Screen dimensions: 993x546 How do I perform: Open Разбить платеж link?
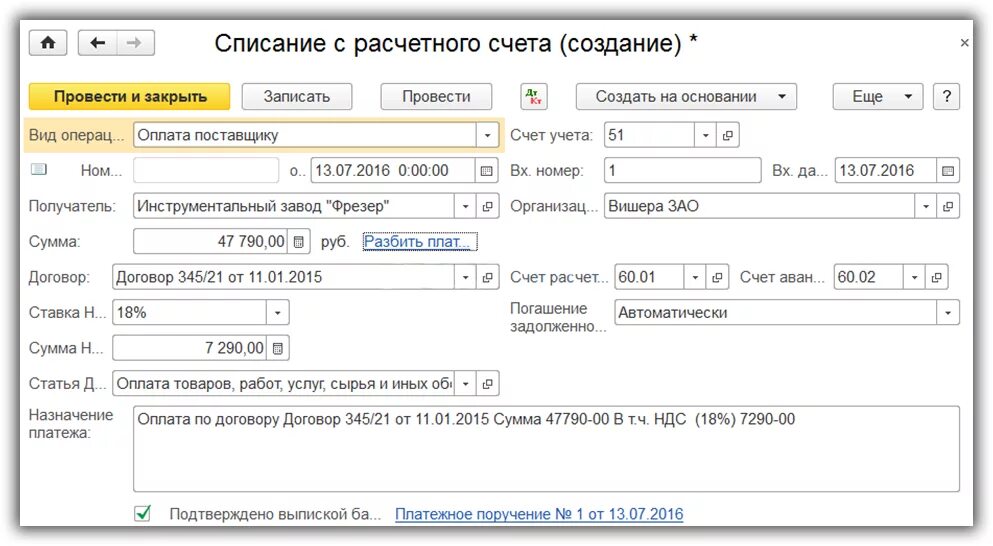pos(419,242)
